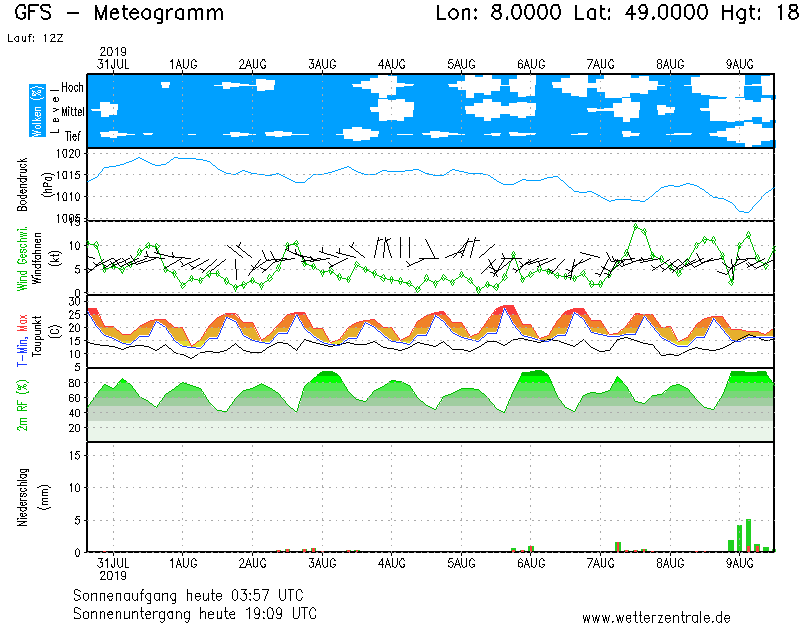Click the Sonnenaufgang heute 03:57 UTC text
Screen dimensions: 800x625
(x=194, y=595)
